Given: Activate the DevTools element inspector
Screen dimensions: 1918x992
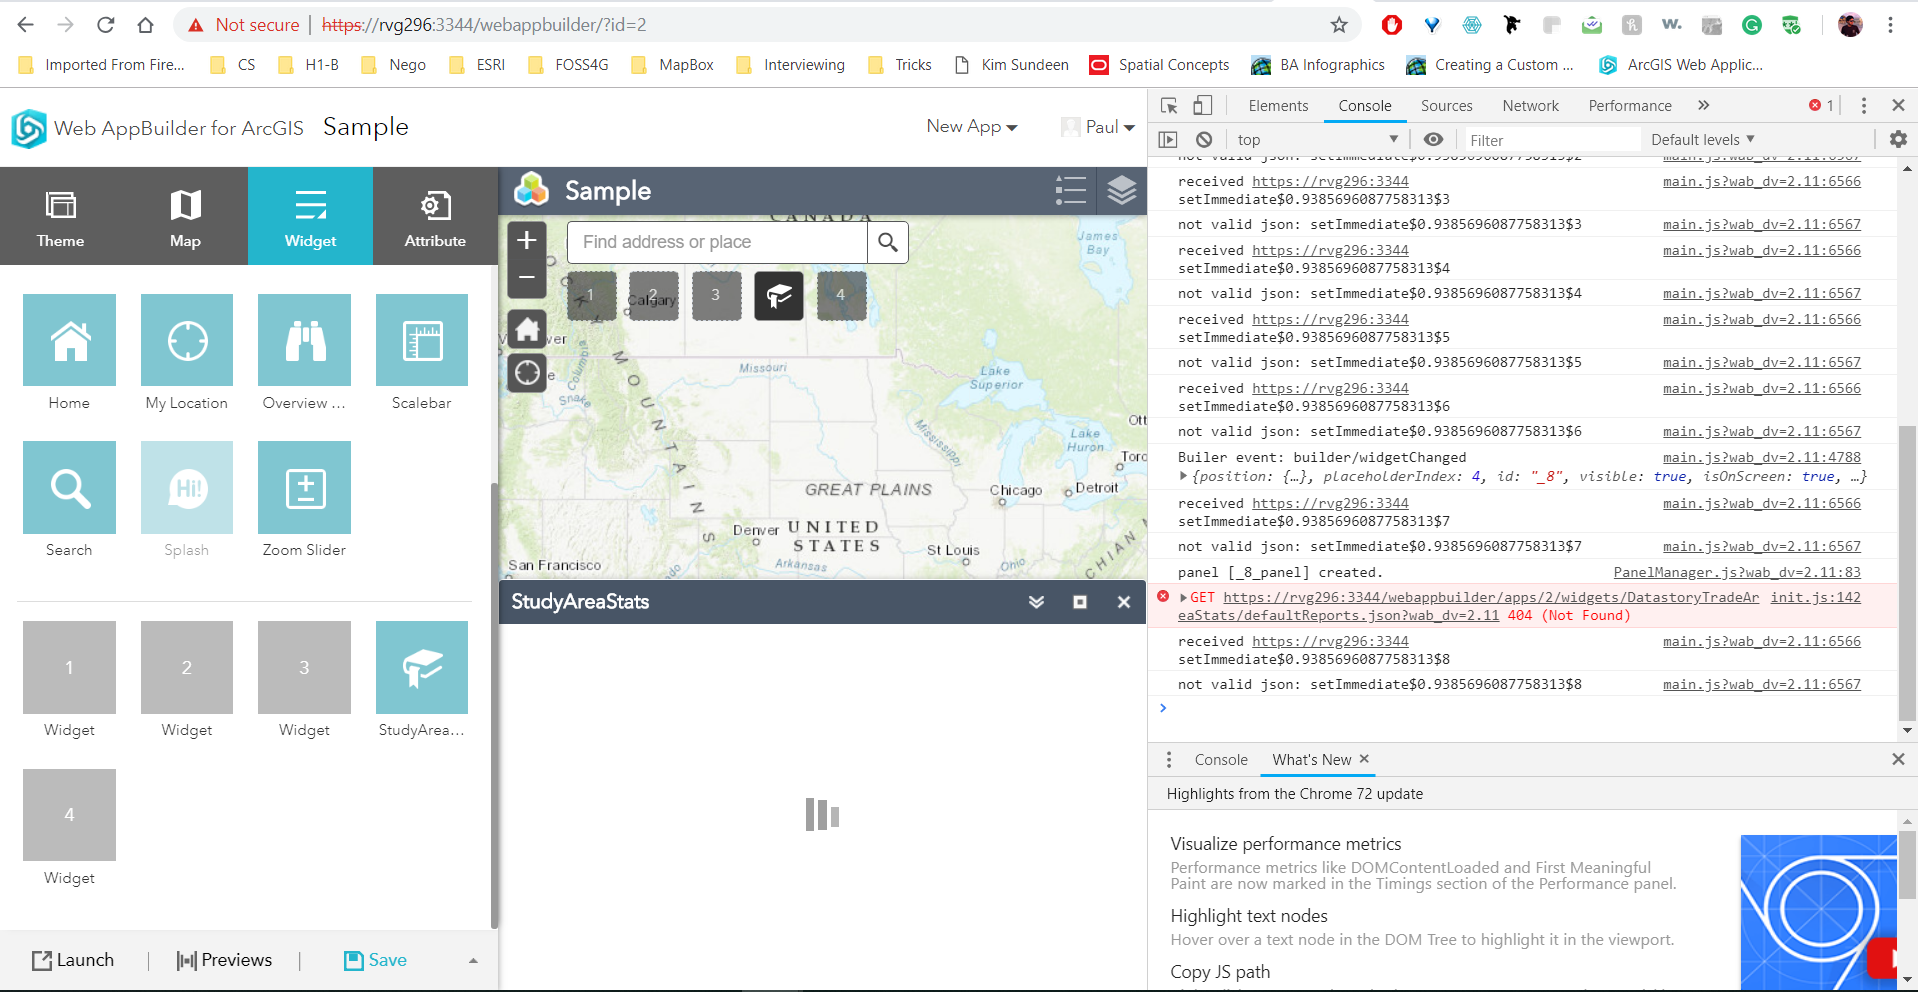Looking at the screenshot, I should point(1169,105).
